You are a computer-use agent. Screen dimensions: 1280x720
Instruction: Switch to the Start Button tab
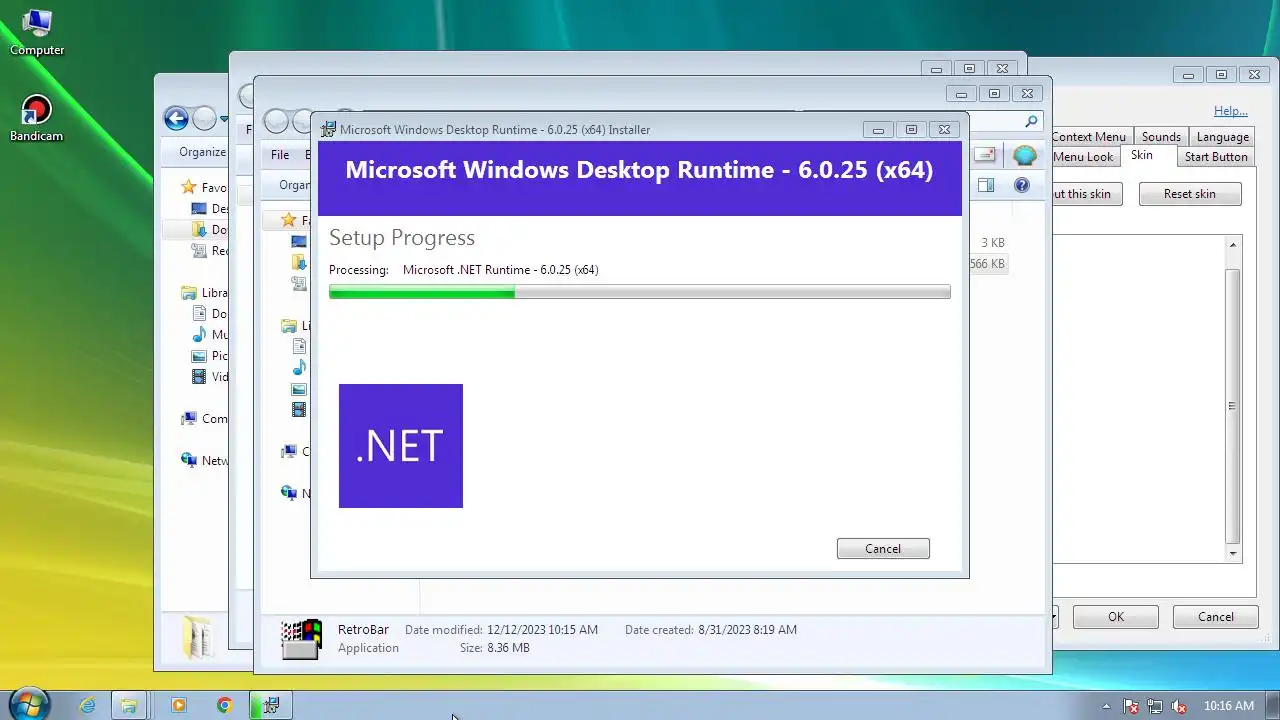point(1216,157)
